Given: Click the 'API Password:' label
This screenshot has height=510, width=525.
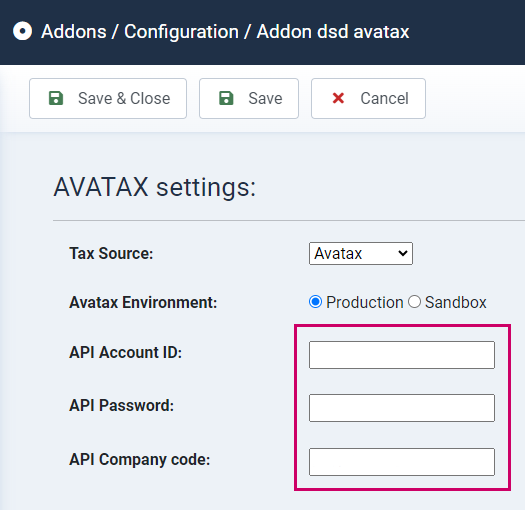Looking at the screenshot, I should coord(122,405).
